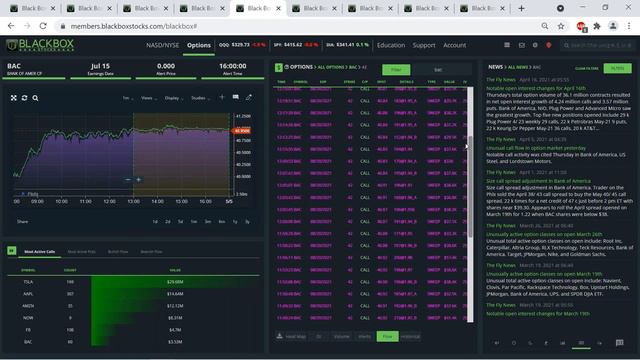This screenshot has width=640, height=360.
Task: Open the hamburger list icon in header
Action: (x=507, y=45)
